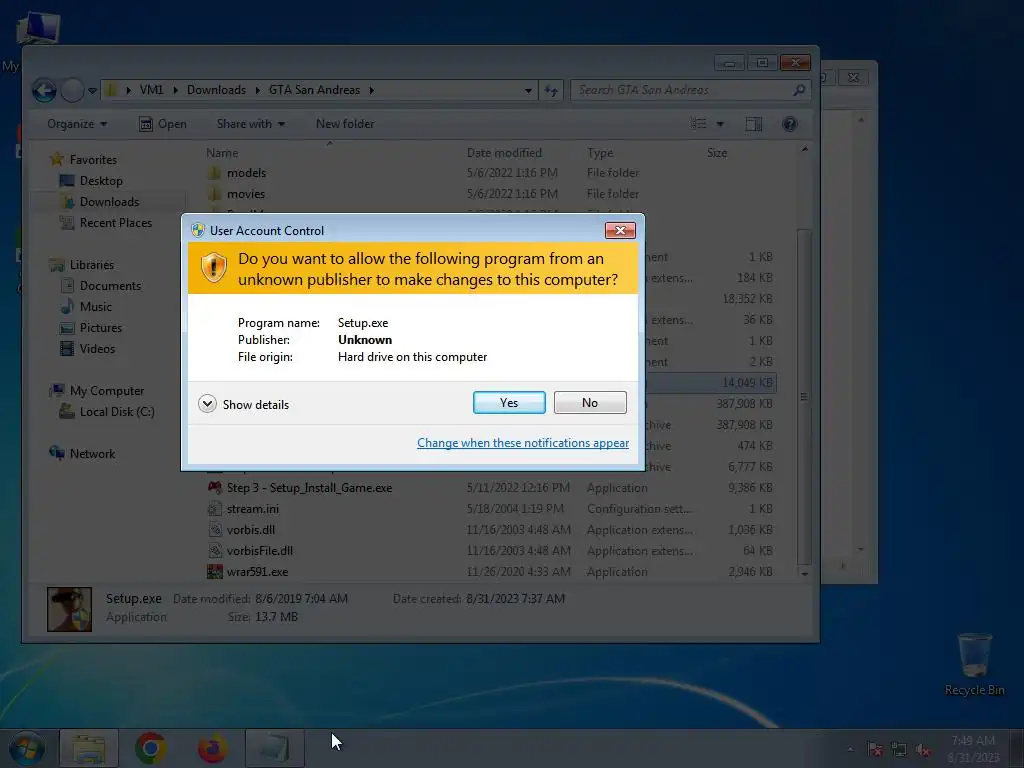The width and height of the screenshot is (1024, 768).
Task: Launch Google Chrome from taskbar
Action: click(151, 748)
